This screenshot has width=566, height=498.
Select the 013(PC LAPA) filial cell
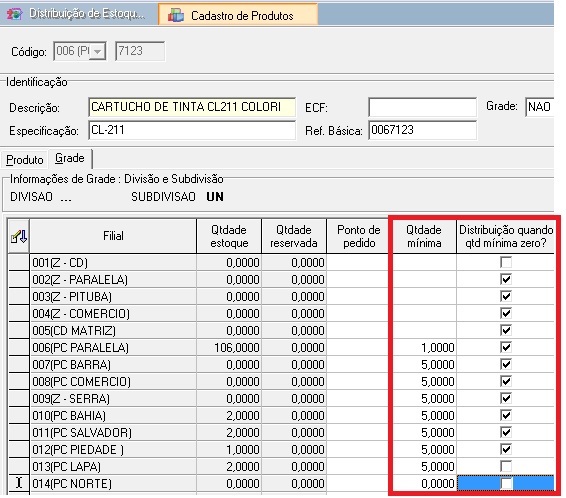[x=113, y=466]
